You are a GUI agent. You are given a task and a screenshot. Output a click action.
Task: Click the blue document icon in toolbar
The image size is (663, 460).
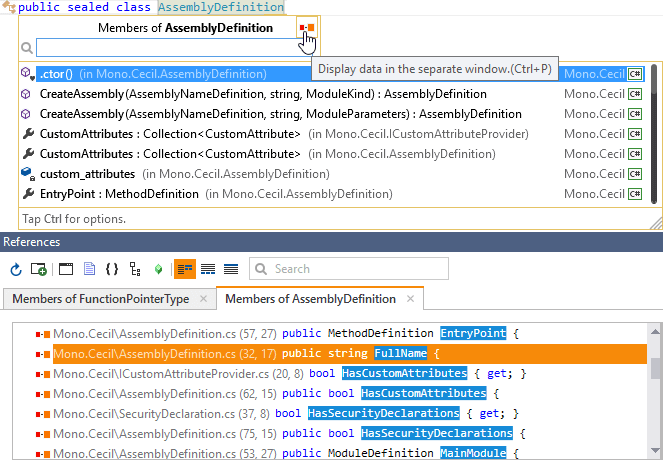click(x=89, y=269)
